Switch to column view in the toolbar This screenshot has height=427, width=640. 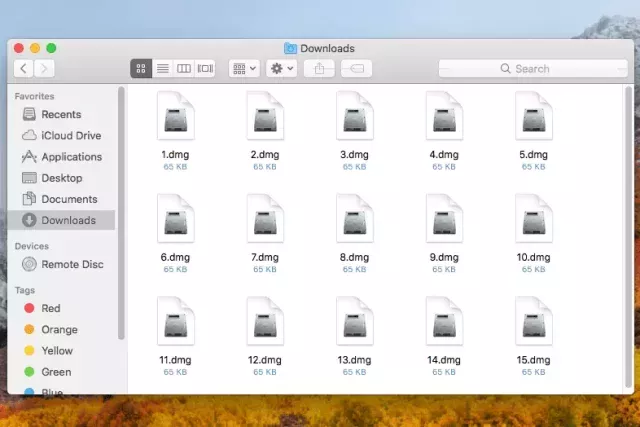pyautogui.click(x=184, y=68)
